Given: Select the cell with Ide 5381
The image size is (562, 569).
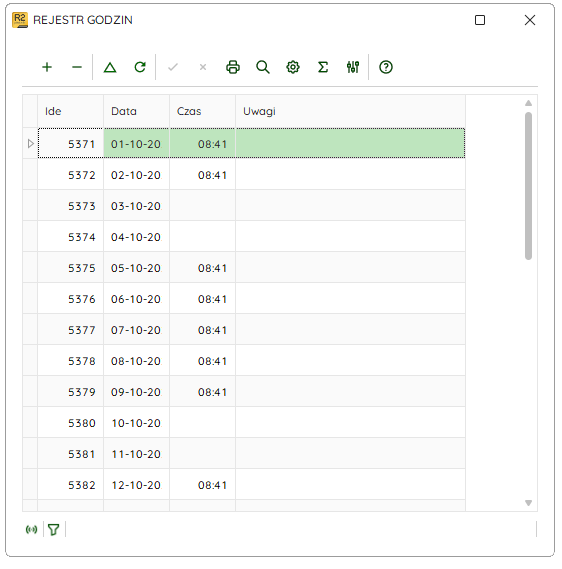Looking at the screenshot, I should (71, 454).
